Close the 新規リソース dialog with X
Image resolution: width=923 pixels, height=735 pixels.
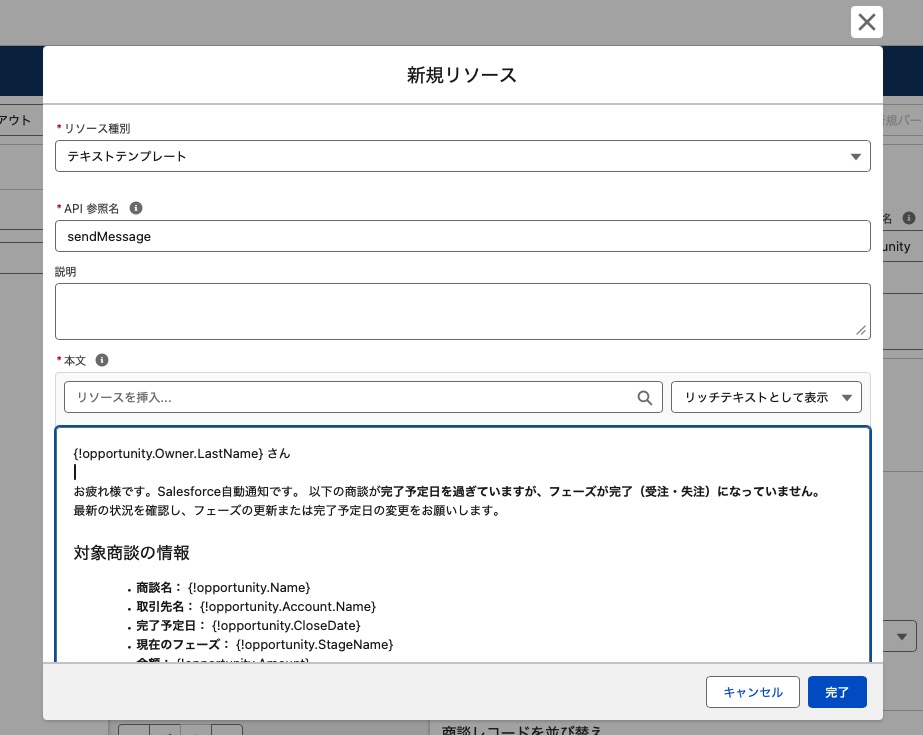coord(866,22)
